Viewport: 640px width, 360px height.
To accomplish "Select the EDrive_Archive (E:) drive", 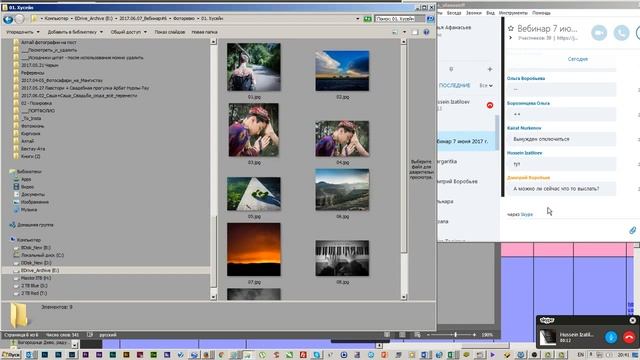I will coord(40,270).
